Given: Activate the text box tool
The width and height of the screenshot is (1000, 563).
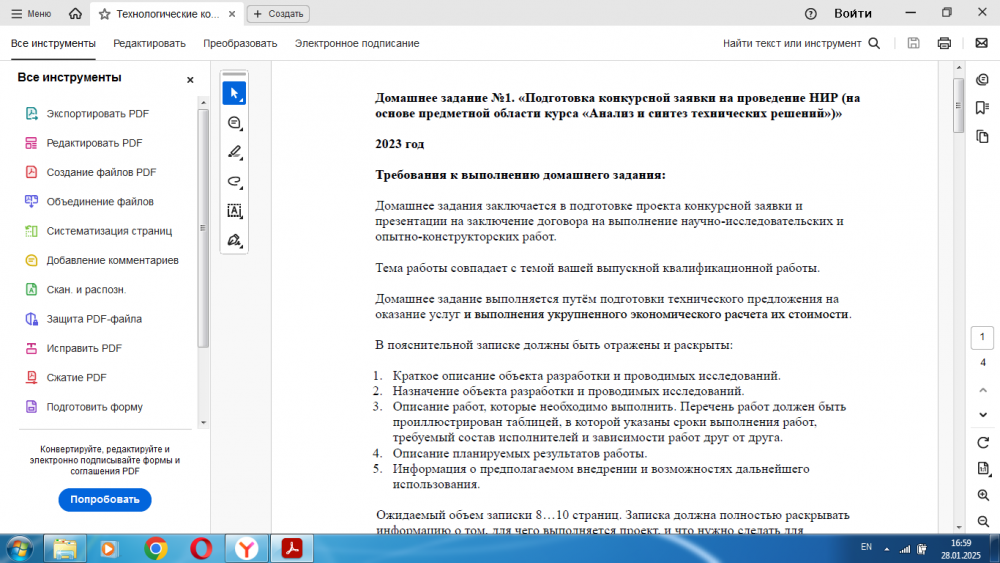Looking at the screenshot, I should click(234, 211).
